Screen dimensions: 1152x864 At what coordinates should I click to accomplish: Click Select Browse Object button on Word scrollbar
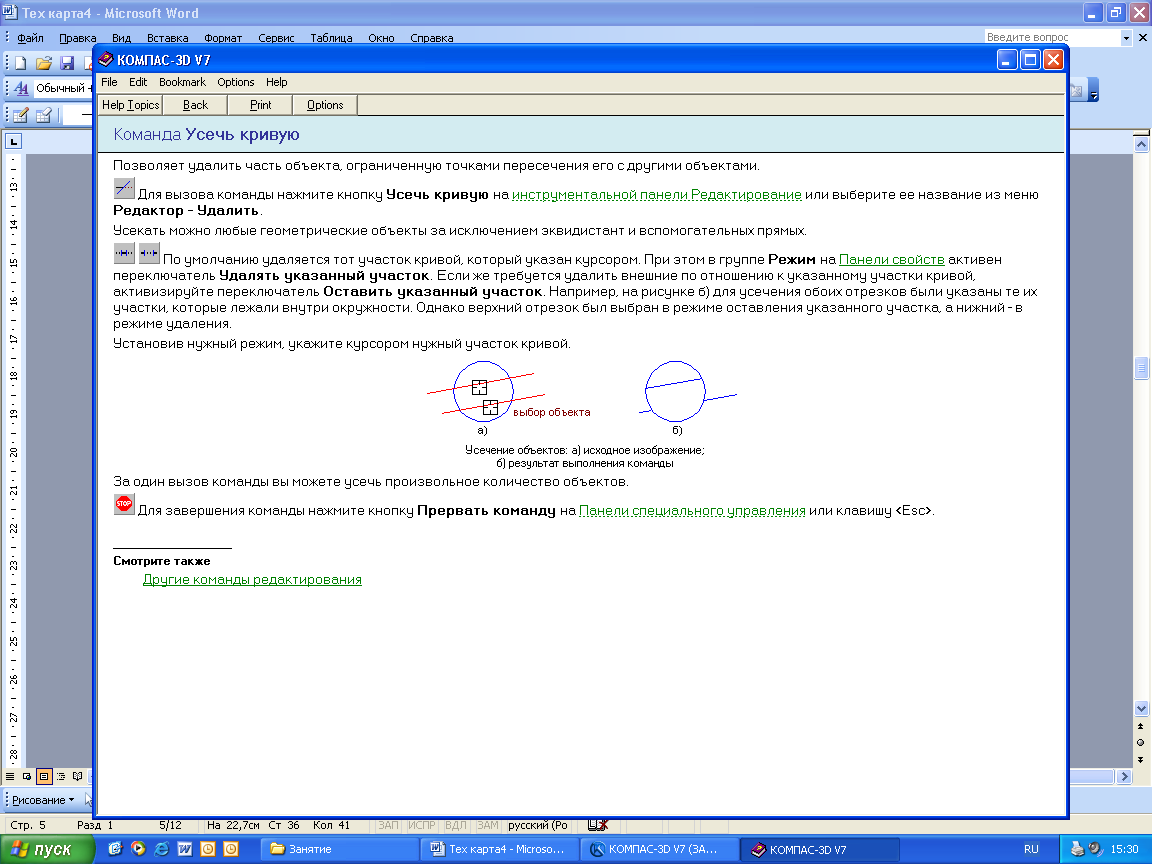coord(1141,743)
